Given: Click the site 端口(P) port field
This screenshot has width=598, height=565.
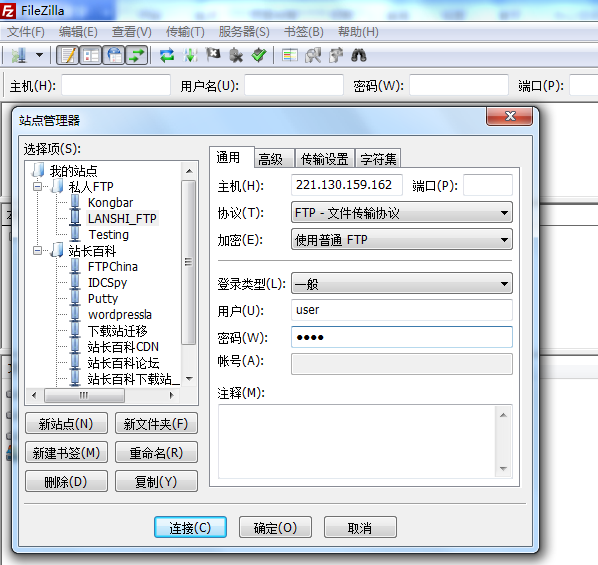Looking at the screenshot, I should pyautogui.click(x=488, y=185).
